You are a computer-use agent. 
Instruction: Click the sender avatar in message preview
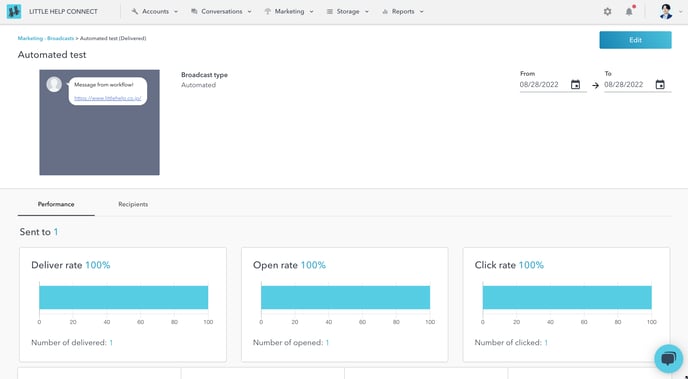pyautogui.click(x=54, y=84)
